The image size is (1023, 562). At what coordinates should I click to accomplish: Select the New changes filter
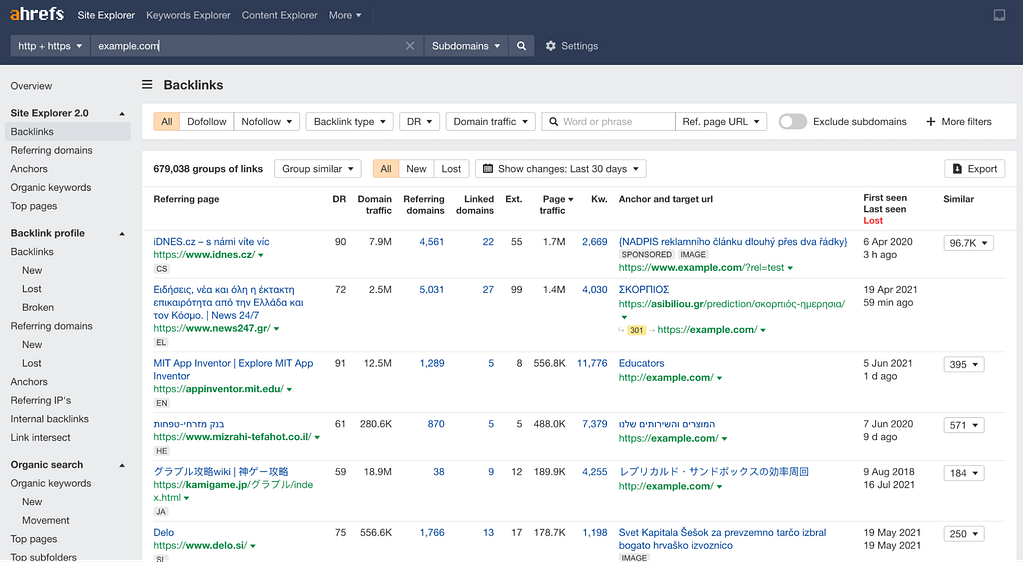point(416,168)
